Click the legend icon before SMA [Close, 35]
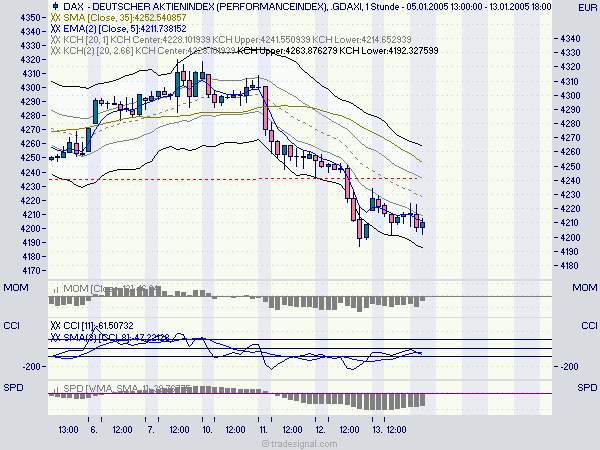600x450 pixels. point(55,18)
